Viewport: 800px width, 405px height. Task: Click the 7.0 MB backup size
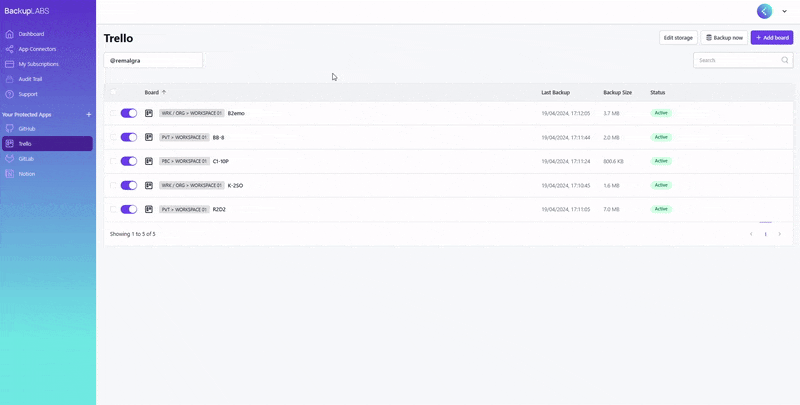(x=611, y=209)
